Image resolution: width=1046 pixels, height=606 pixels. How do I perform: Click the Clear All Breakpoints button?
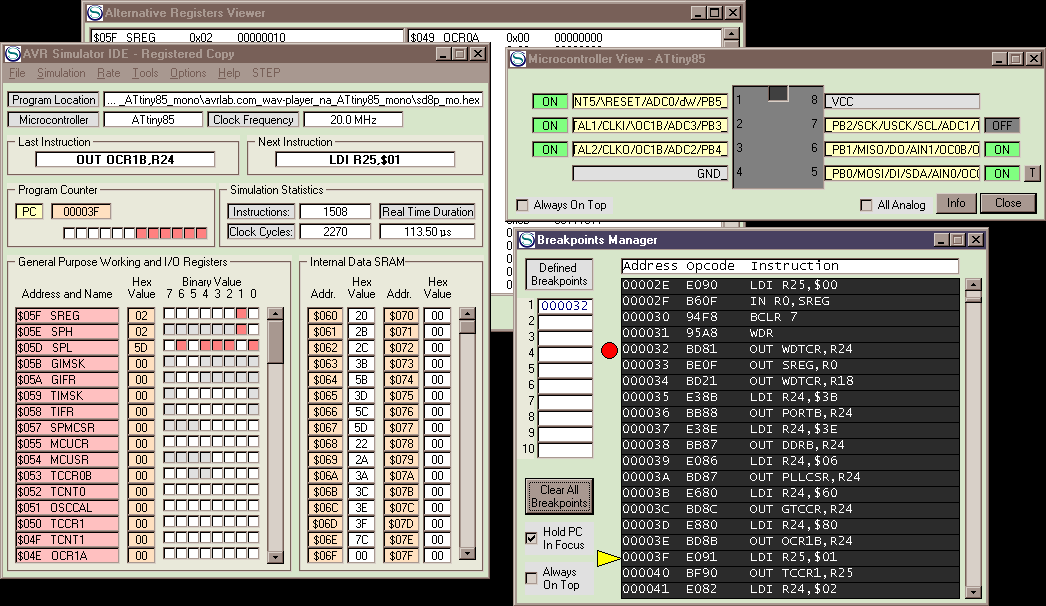tap(559, 496)
